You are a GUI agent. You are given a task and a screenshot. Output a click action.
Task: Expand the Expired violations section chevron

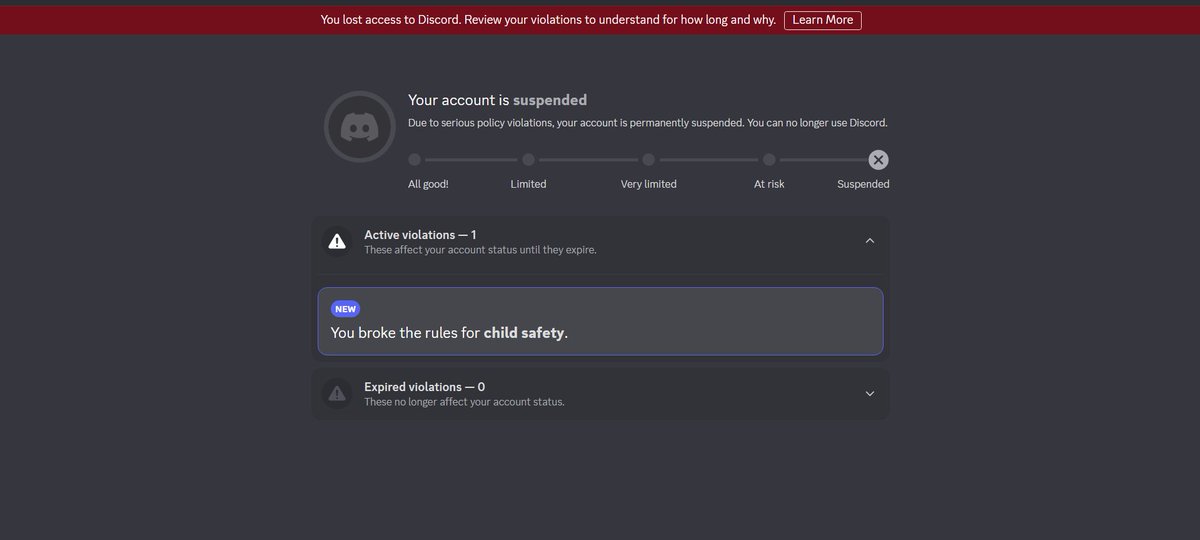[870, 394]
